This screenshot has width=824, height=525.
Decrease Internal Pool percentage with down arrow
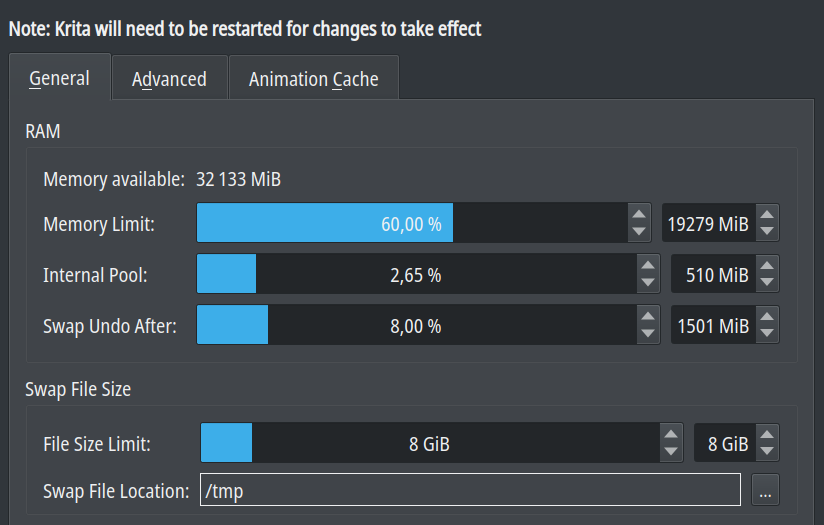point(648,283)
